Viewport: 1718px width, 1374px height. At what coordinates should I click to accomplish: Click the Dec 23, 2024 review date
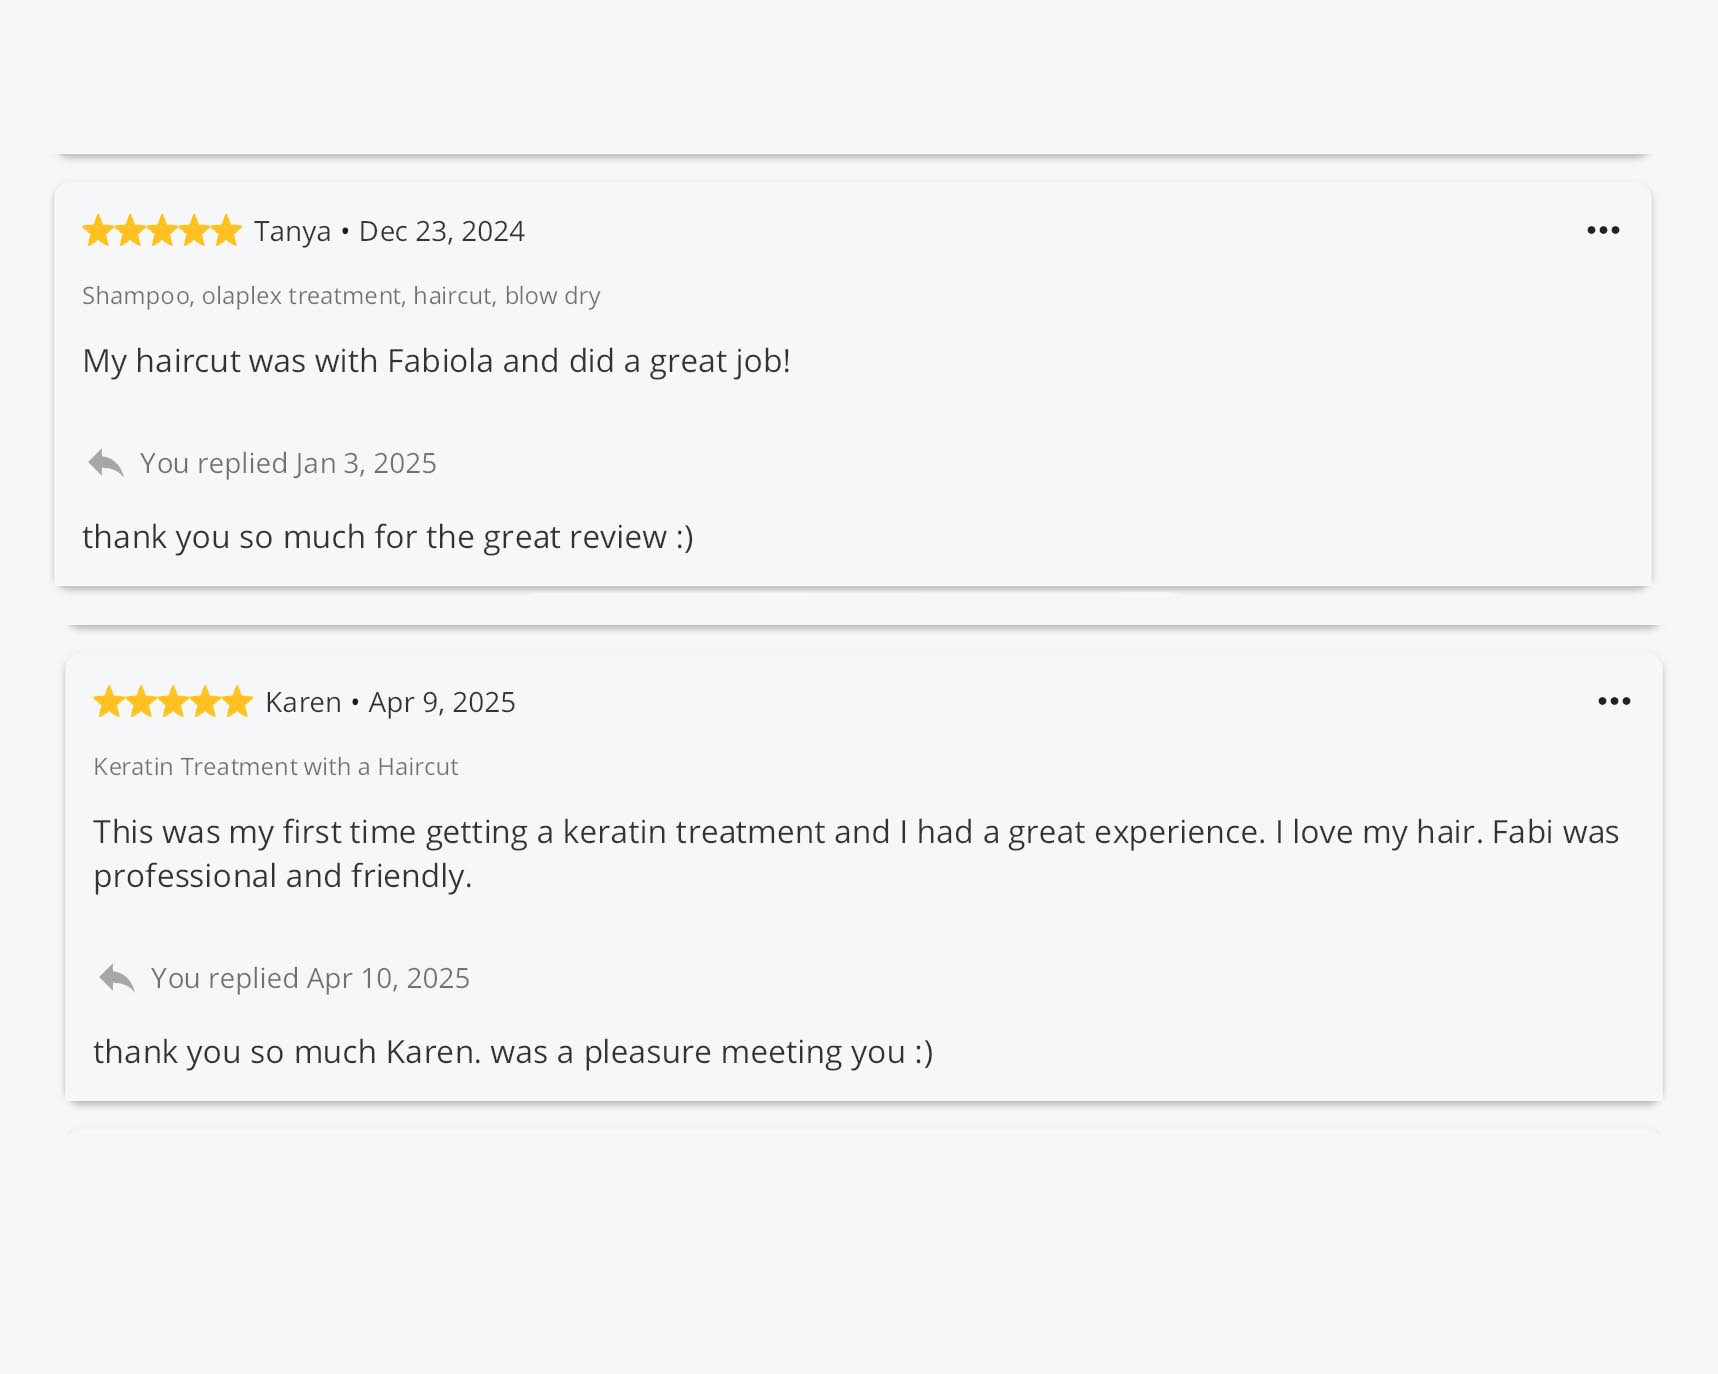441,232
